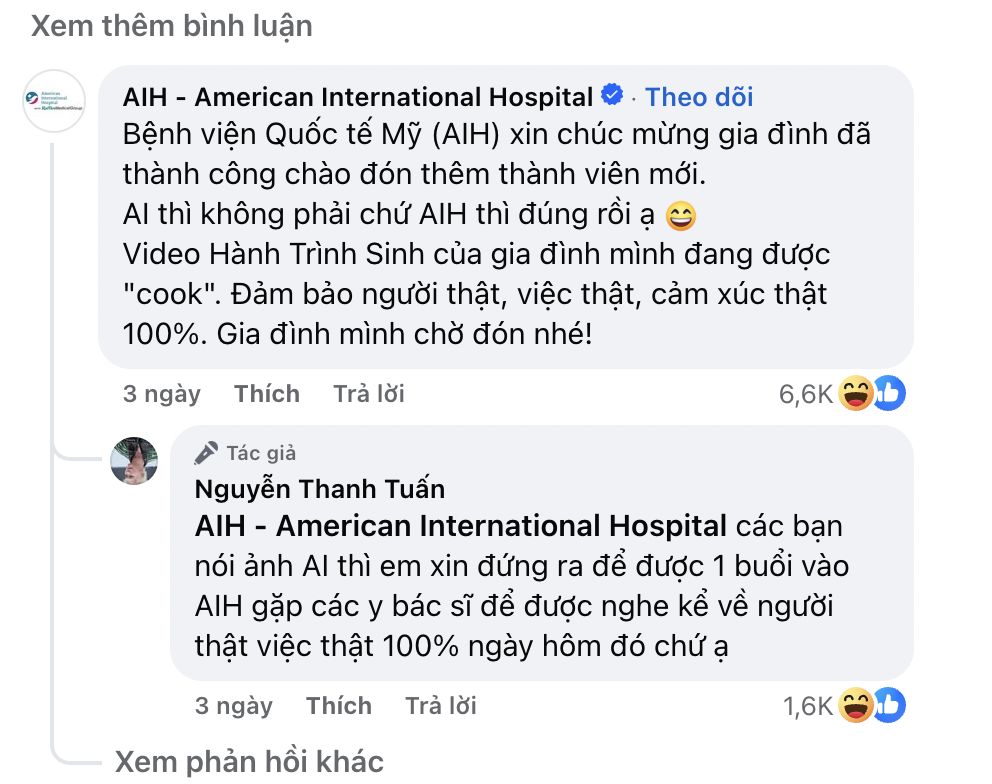992x784 pixels.
Task: Click the blue like reaction icon on AIH's comment
Action: pyautogui.click(x=888, y=394)
